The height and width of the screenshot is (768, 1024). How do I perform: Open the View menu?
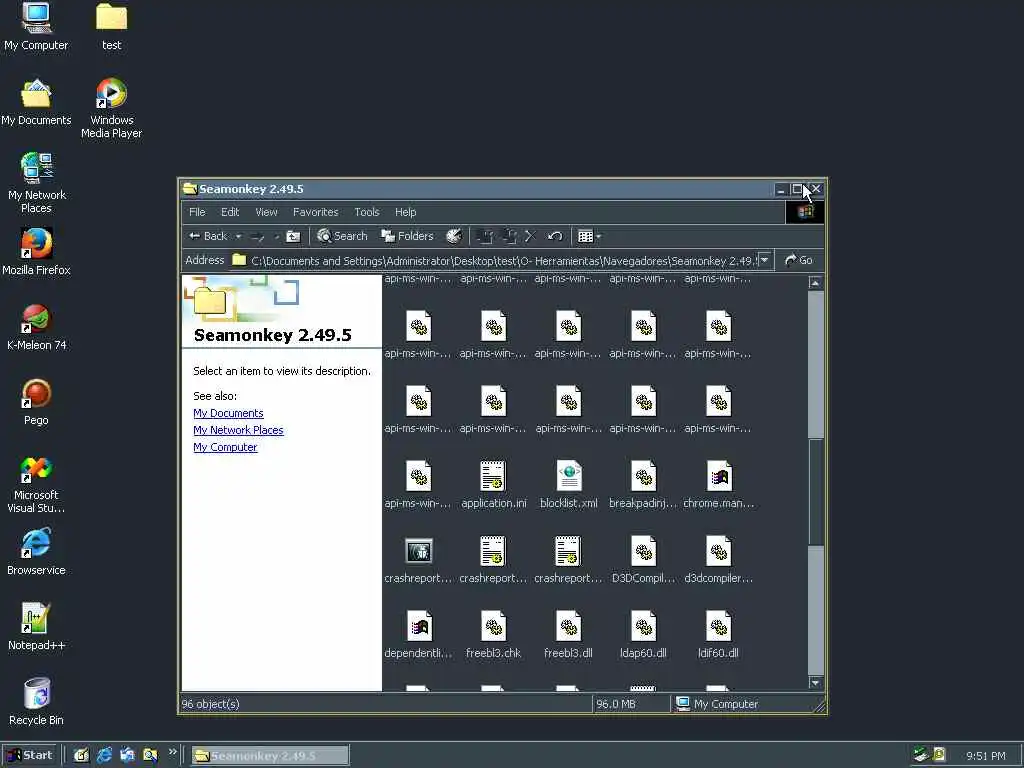[x=266, y=212]
